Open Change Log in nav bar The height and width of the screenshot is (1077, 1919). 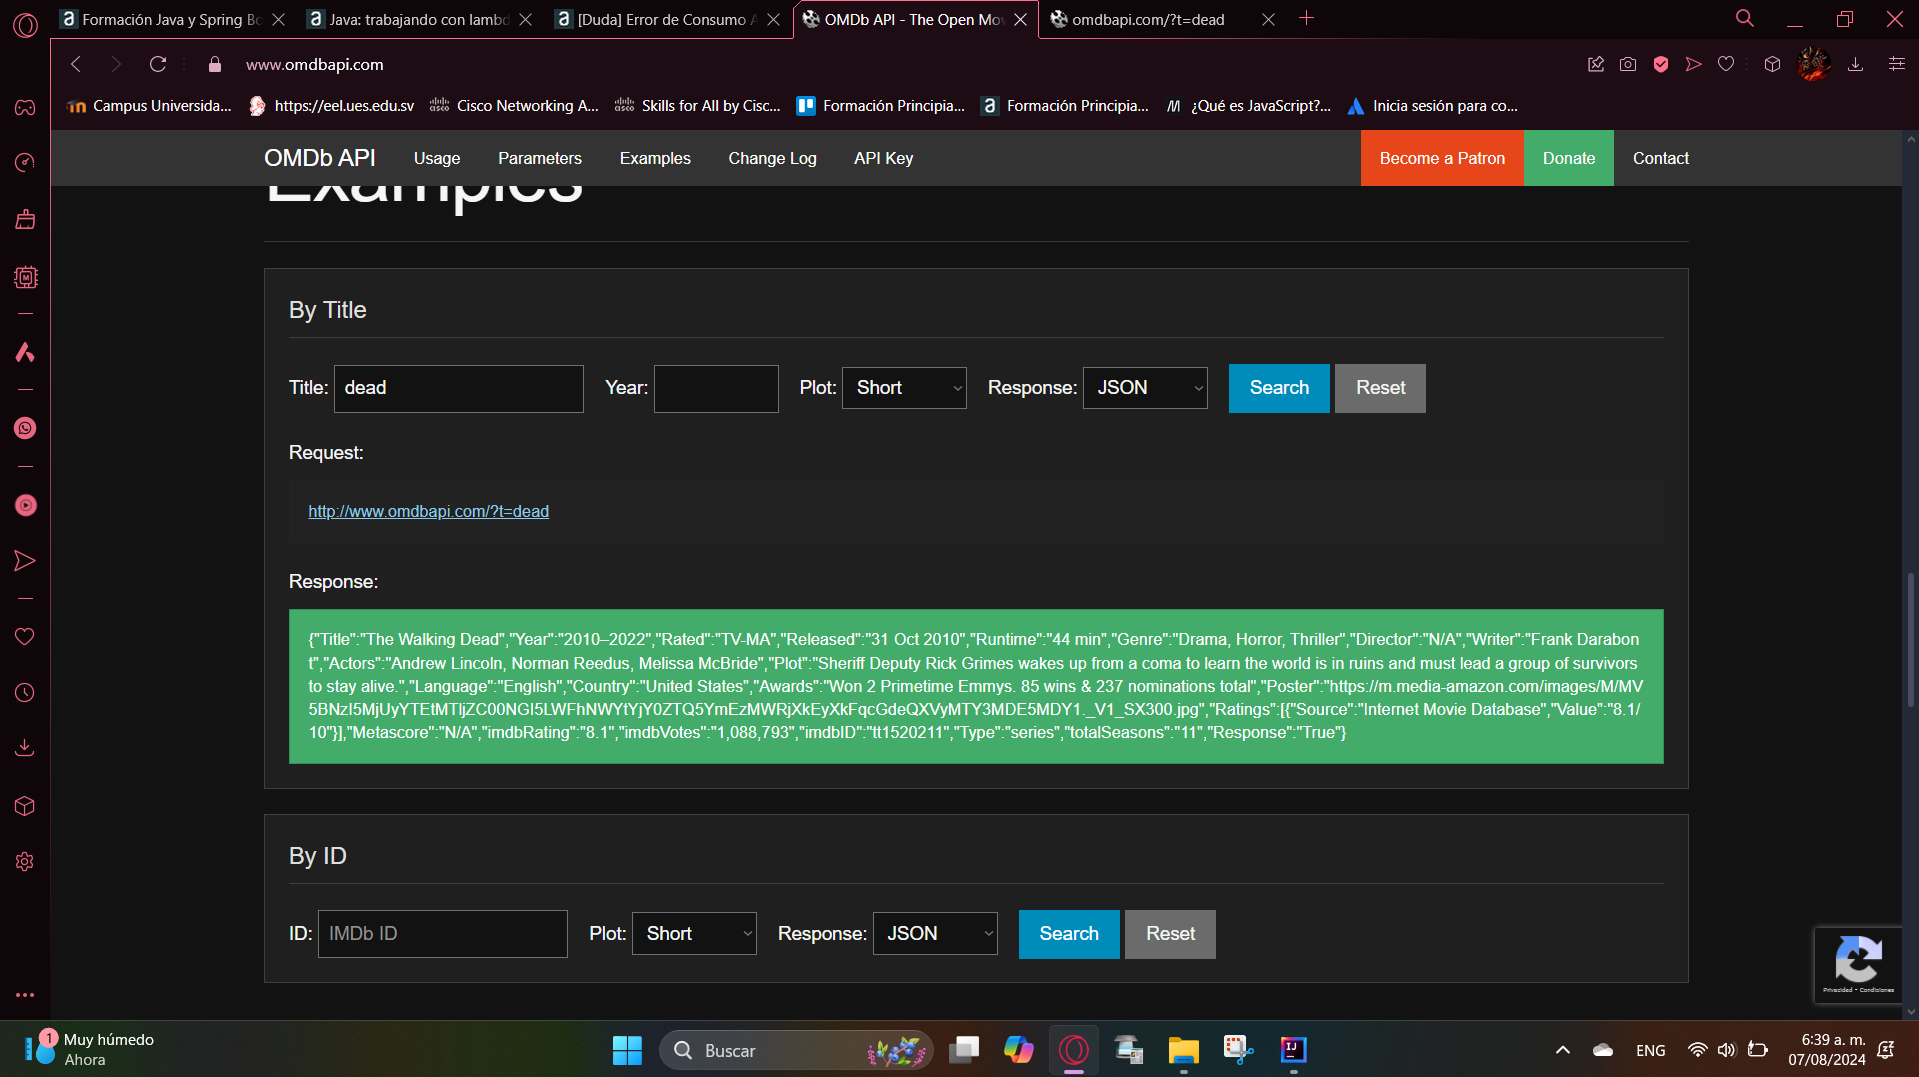[x=772, y=158]
